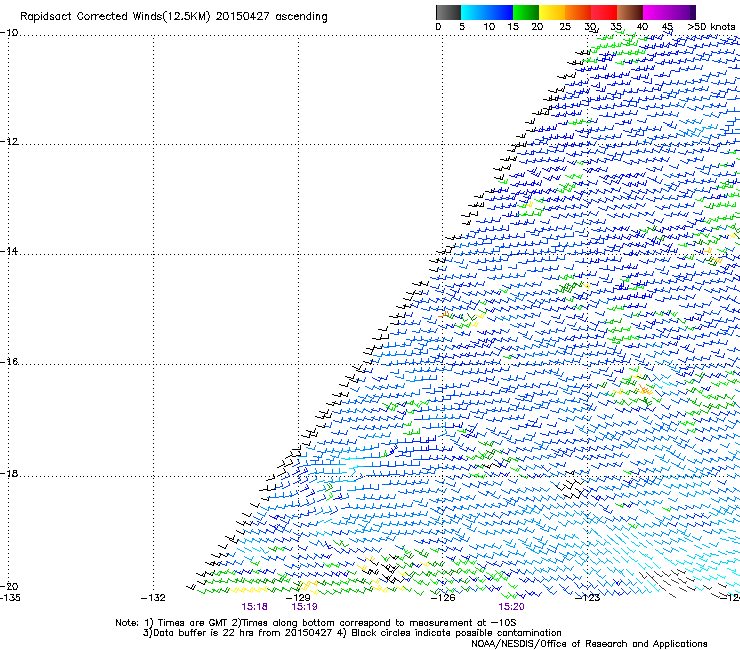This screenshot has height=650, width=740.
Task: Click the magenta-purple 40-50 knots legend segment
Action: coord(669,12)
